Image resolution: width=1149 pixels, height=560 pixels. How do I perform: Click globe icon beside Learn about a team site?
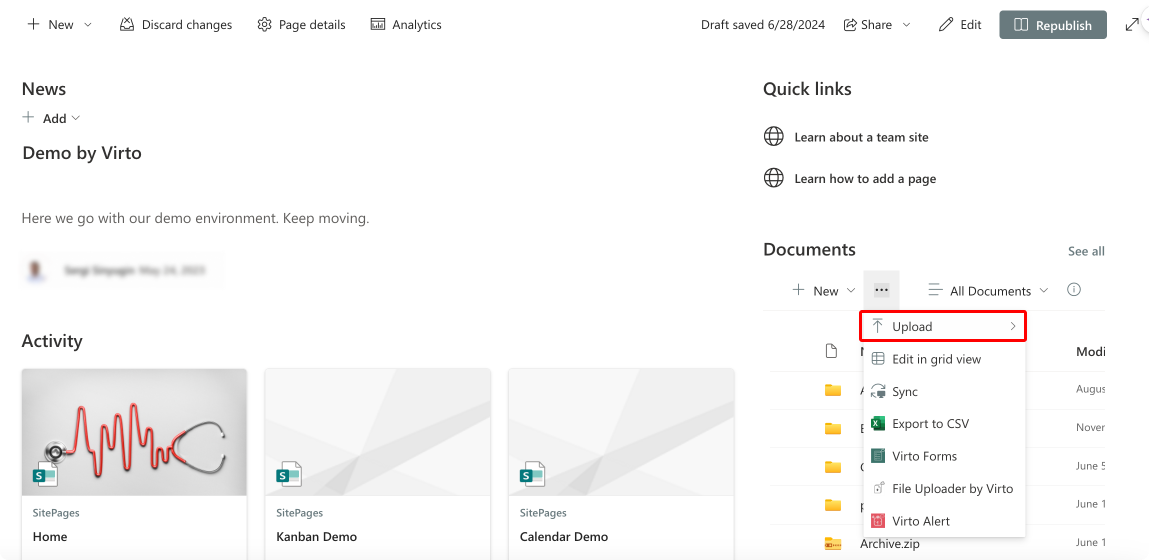[774, 136]
